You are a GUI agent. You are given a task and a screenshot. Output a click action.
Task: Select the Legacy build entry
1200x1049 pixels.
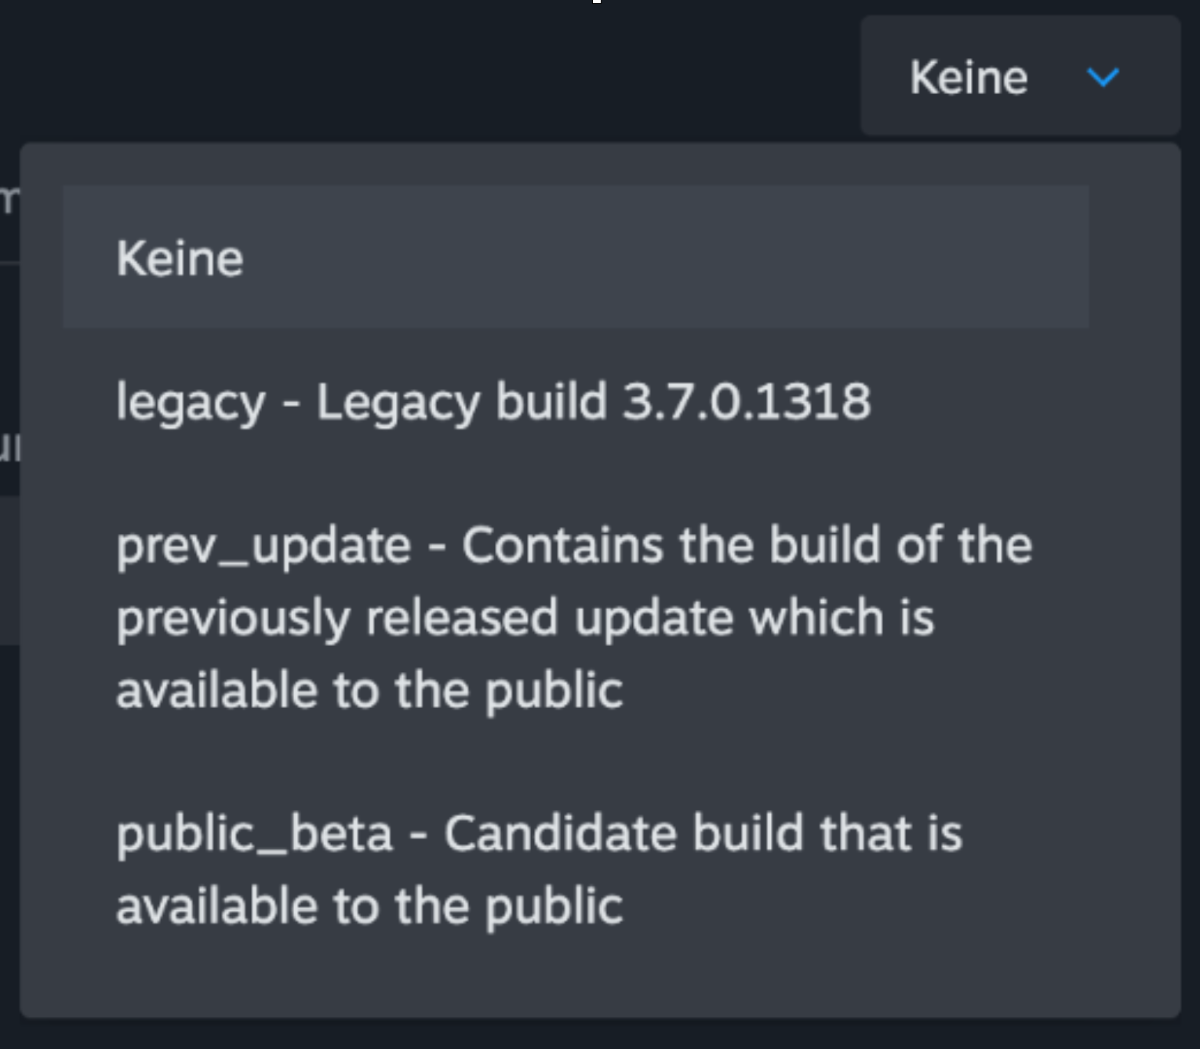tap(494, 402)
